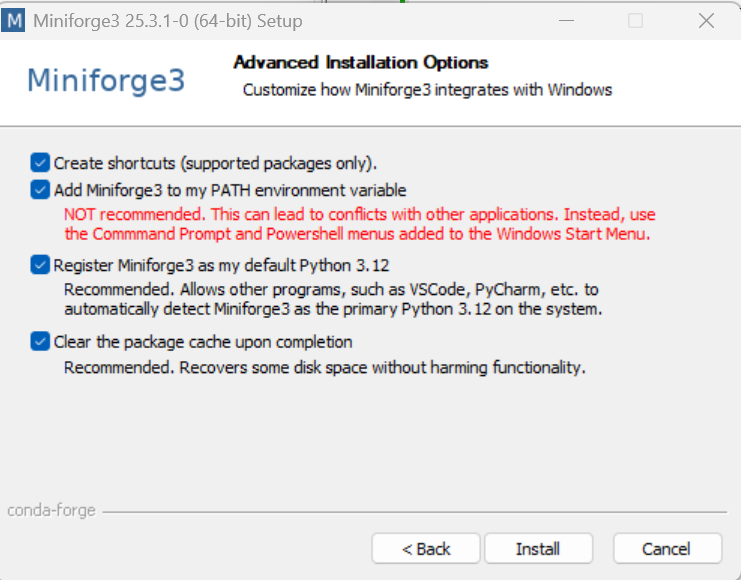This screenshot has height=580, width=741.
Task: Click the 'Recovers some disk space' description
Action: pos(324,367)
